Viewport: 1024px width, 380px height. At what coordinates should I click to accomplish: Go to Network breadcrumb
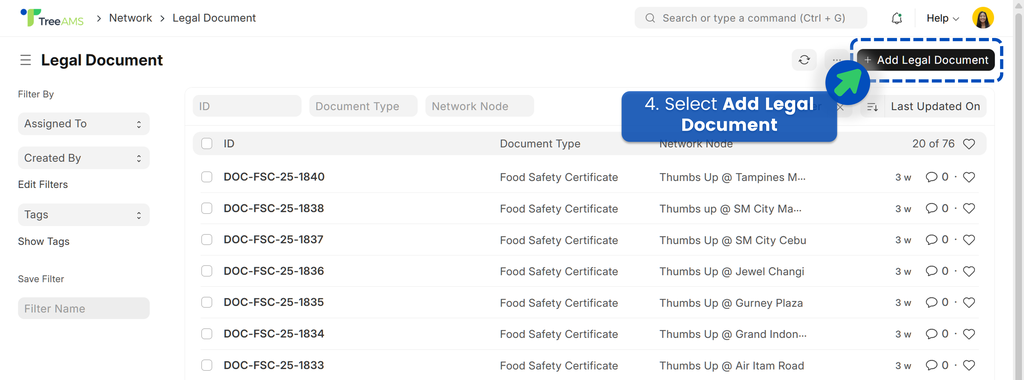tap(131, 18)
